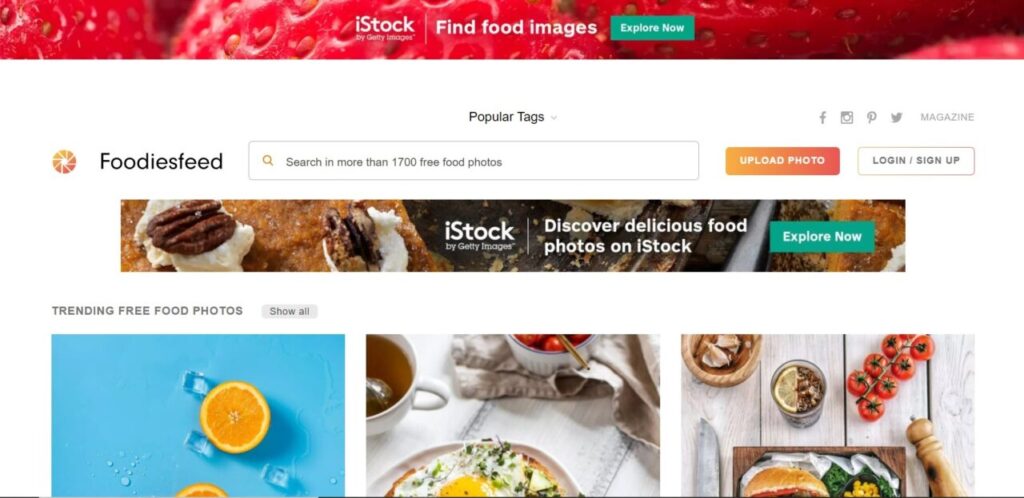Image resolution: width=1024 pixels, height=498 pixels.
Task: Open the MAGAZINE menu link
Action: (x=947, y=117)
